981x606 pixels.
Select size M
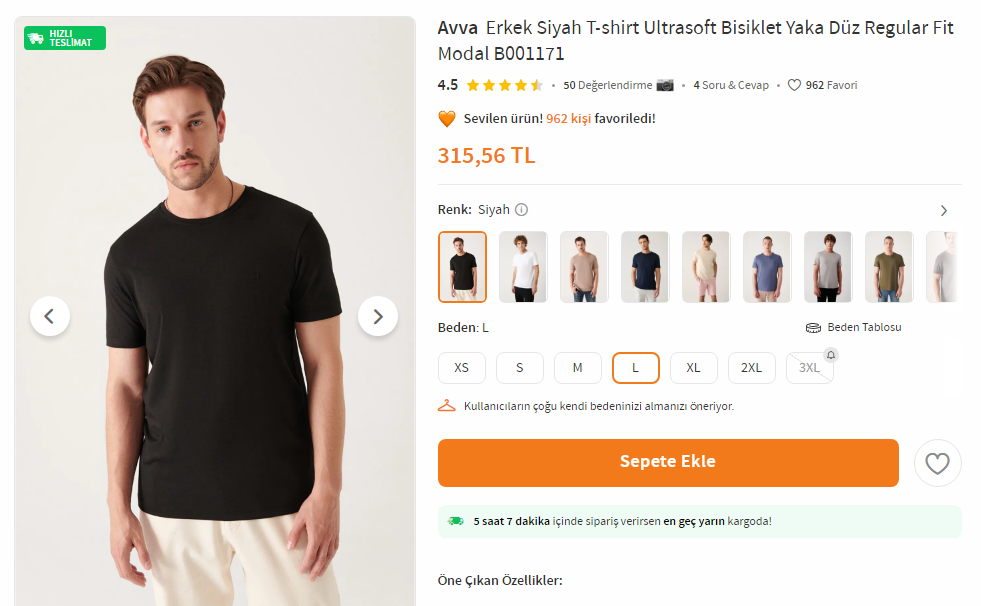[577, 368]
